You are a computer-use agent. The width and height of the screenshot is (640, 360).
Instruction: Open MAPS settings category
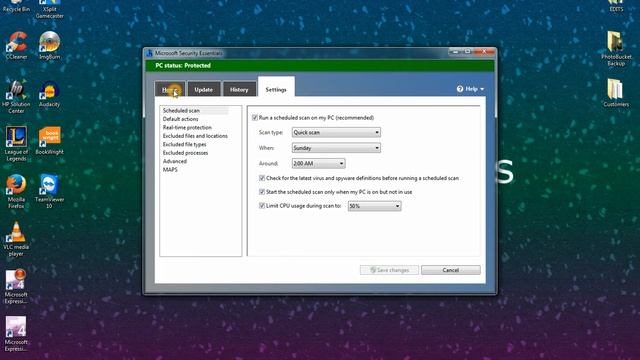(170, 170)
